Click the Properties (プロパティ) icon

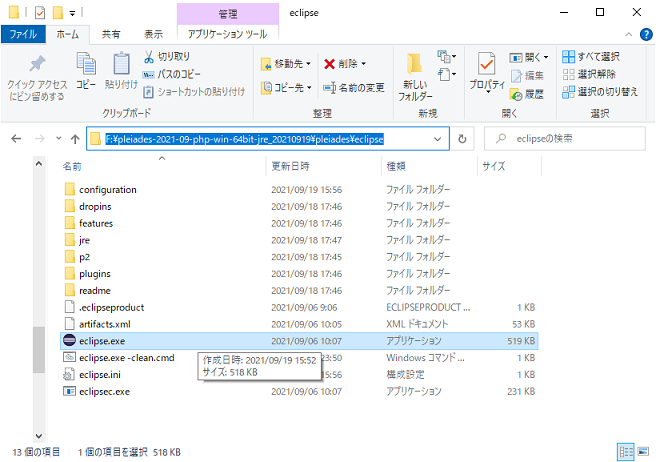click(x=487, y=64)
